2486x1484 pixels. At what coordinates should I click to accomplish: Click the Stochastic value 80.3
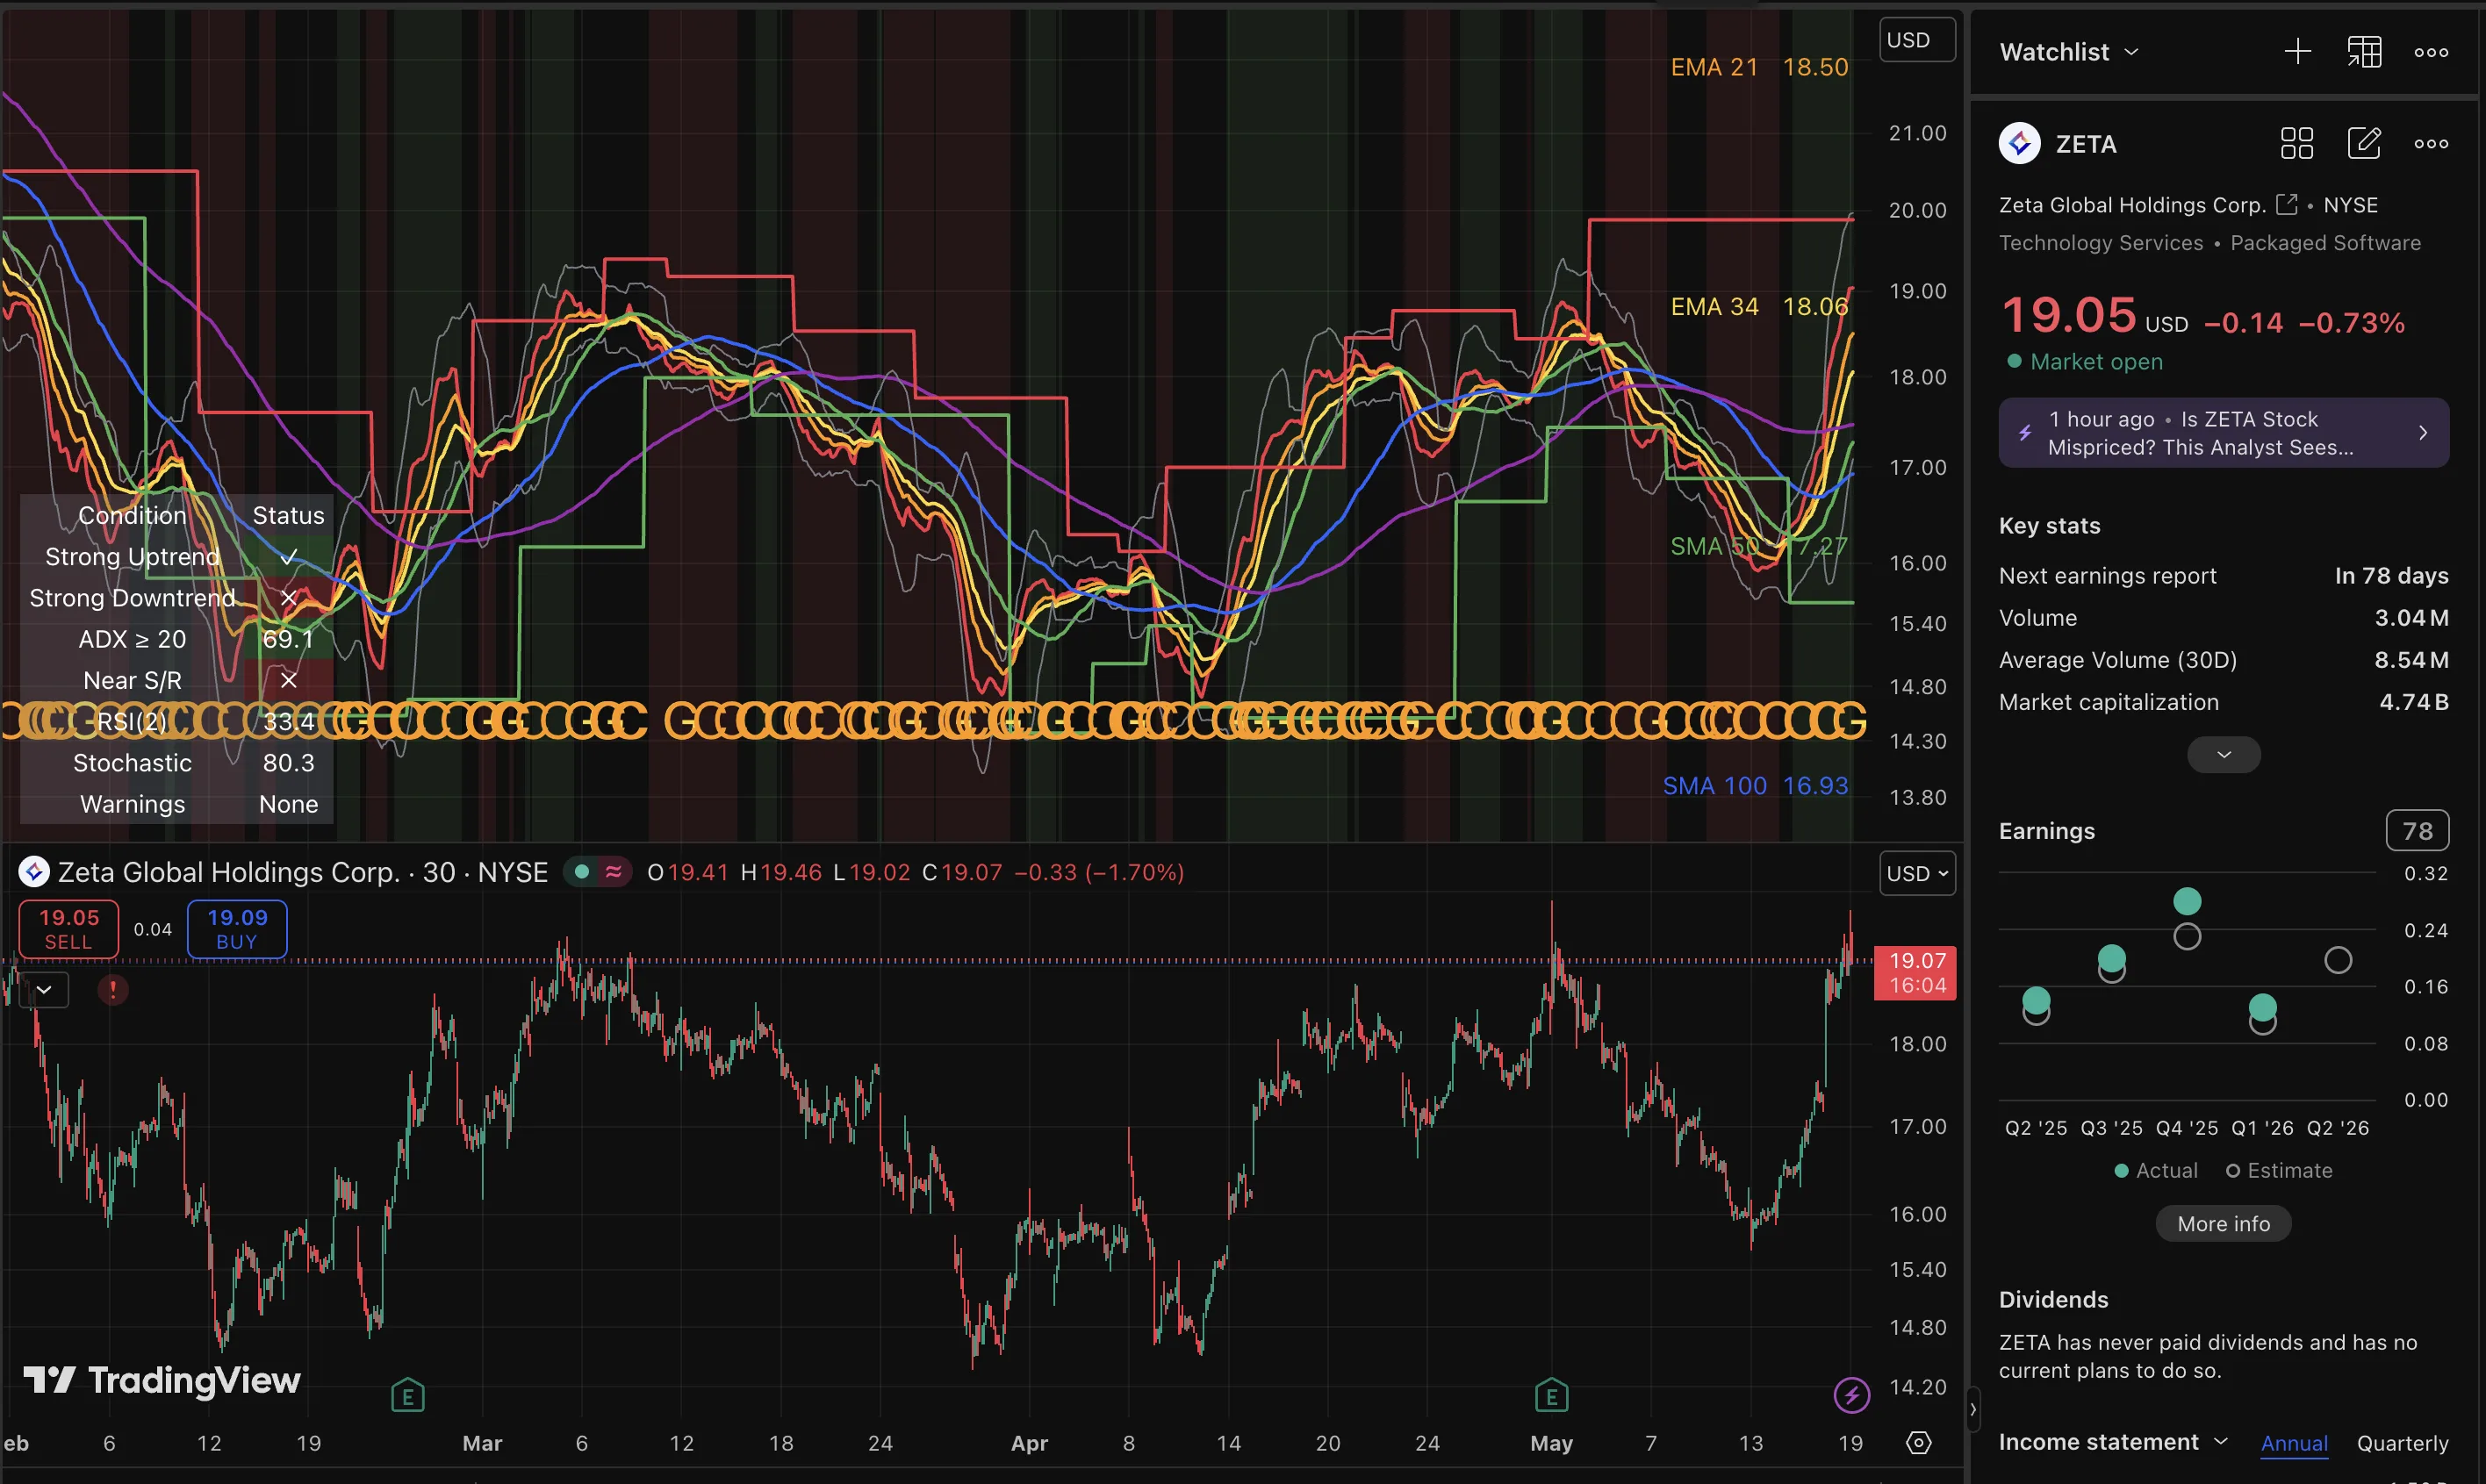[x=288, y=763]
